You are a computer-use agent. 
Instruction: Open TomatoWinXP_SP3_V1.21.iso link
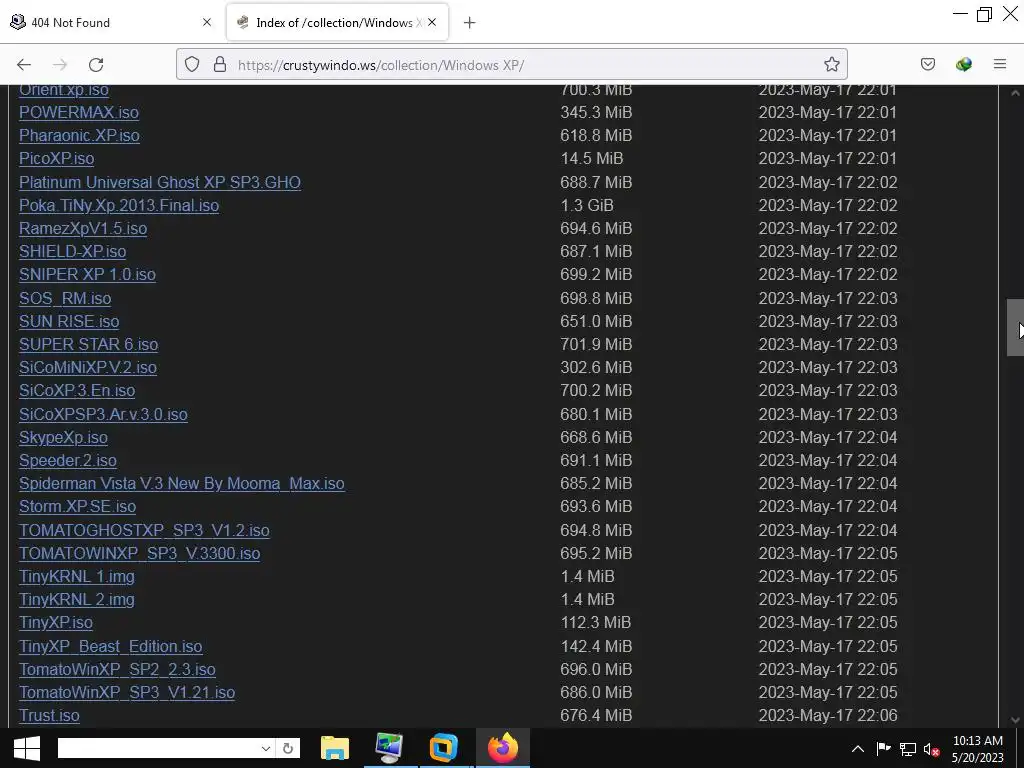pyautogui.click(x=127, y=692)
